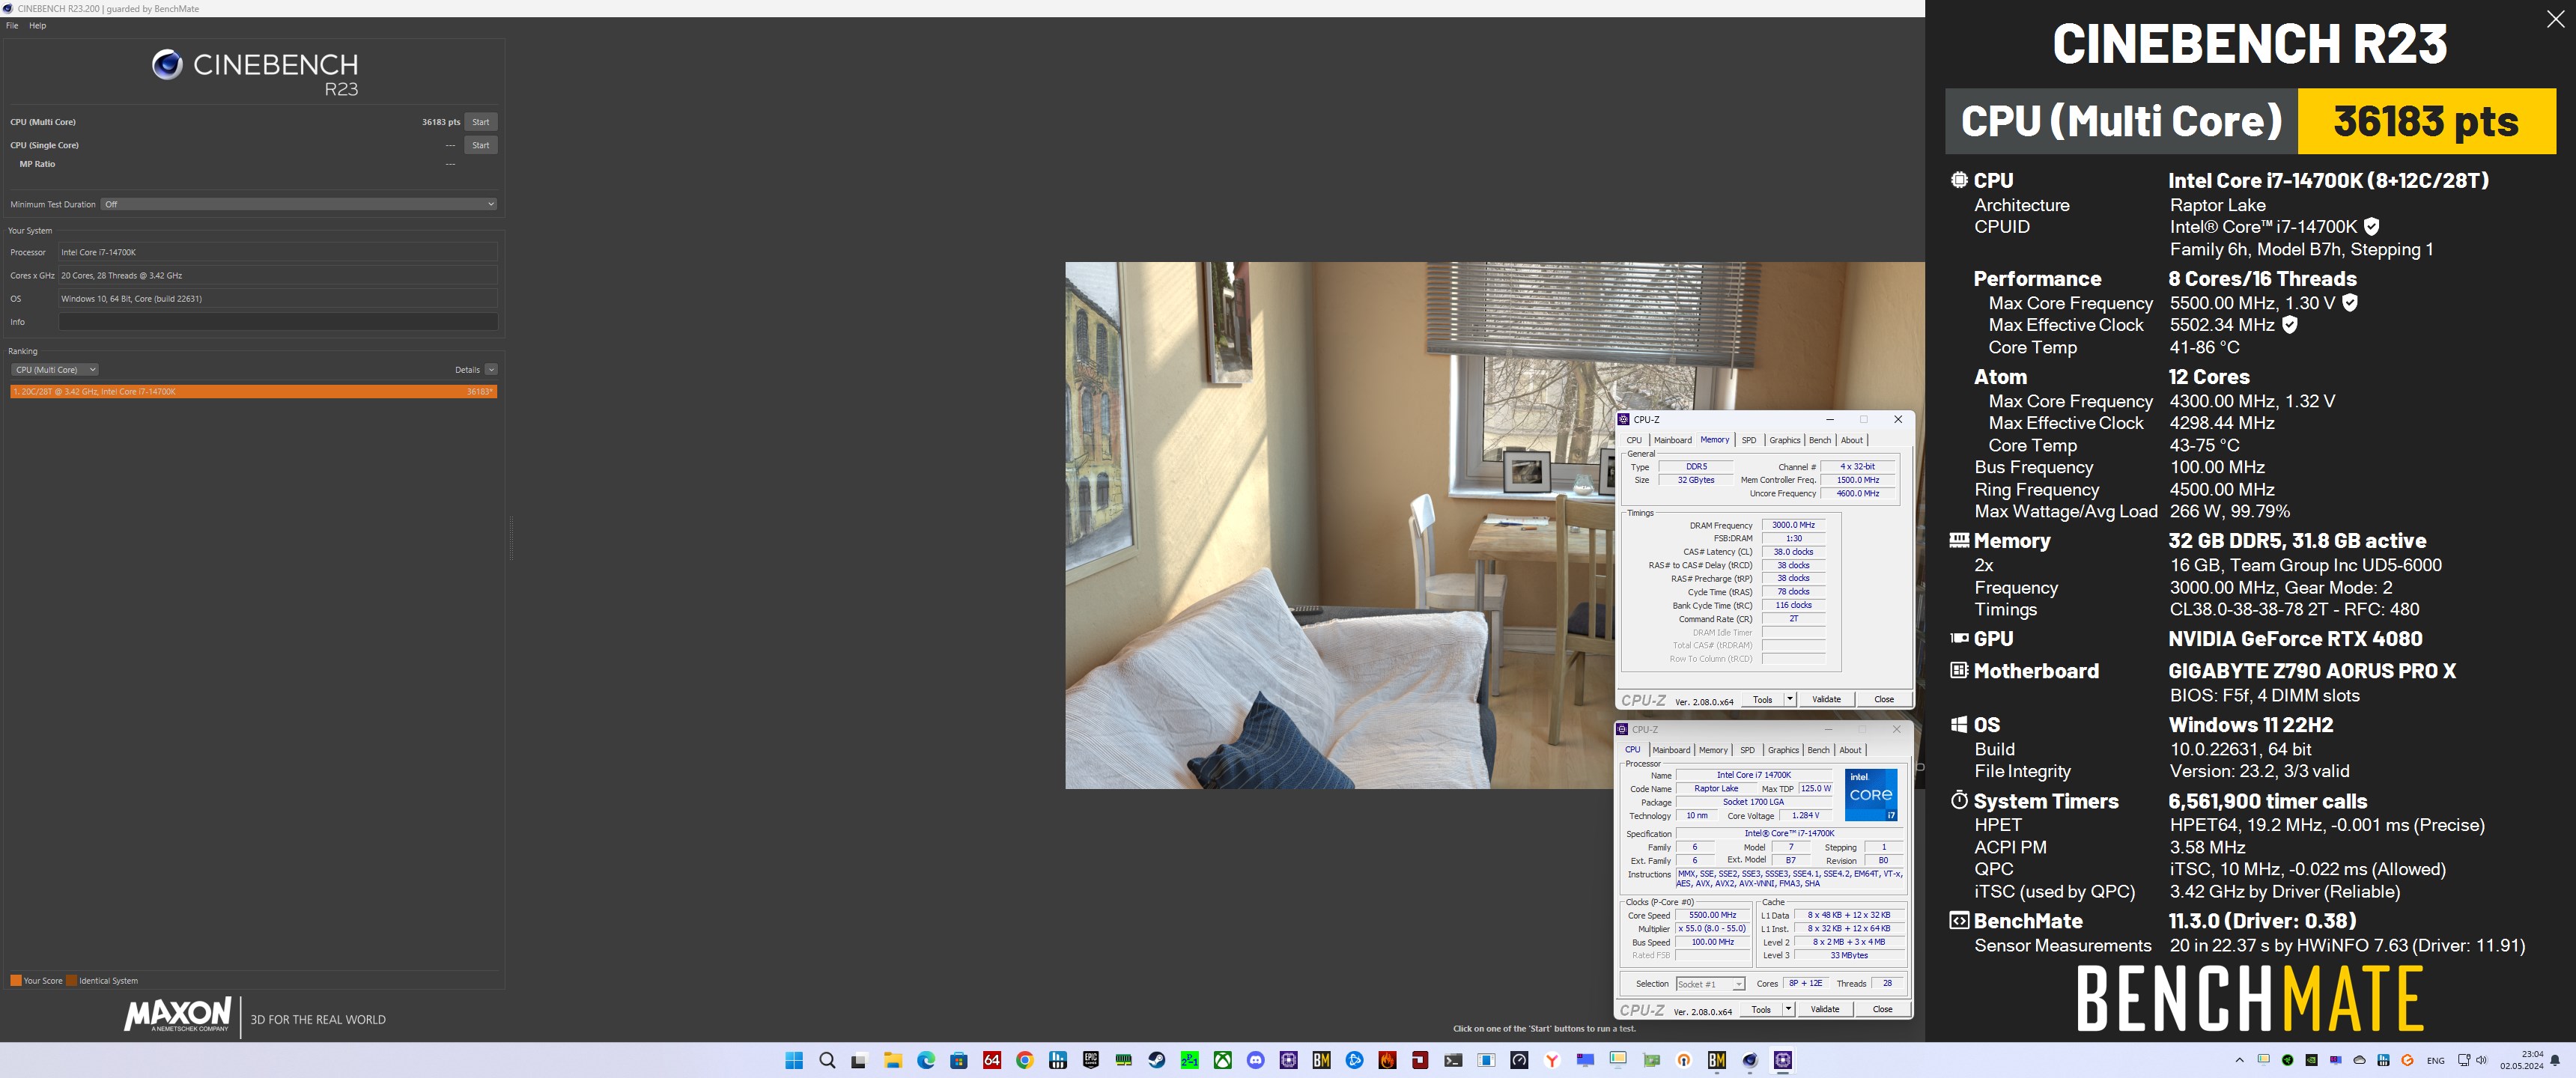
Task: Open the terminal icon on the taskbar
Action: (x=1454, y=1060)
